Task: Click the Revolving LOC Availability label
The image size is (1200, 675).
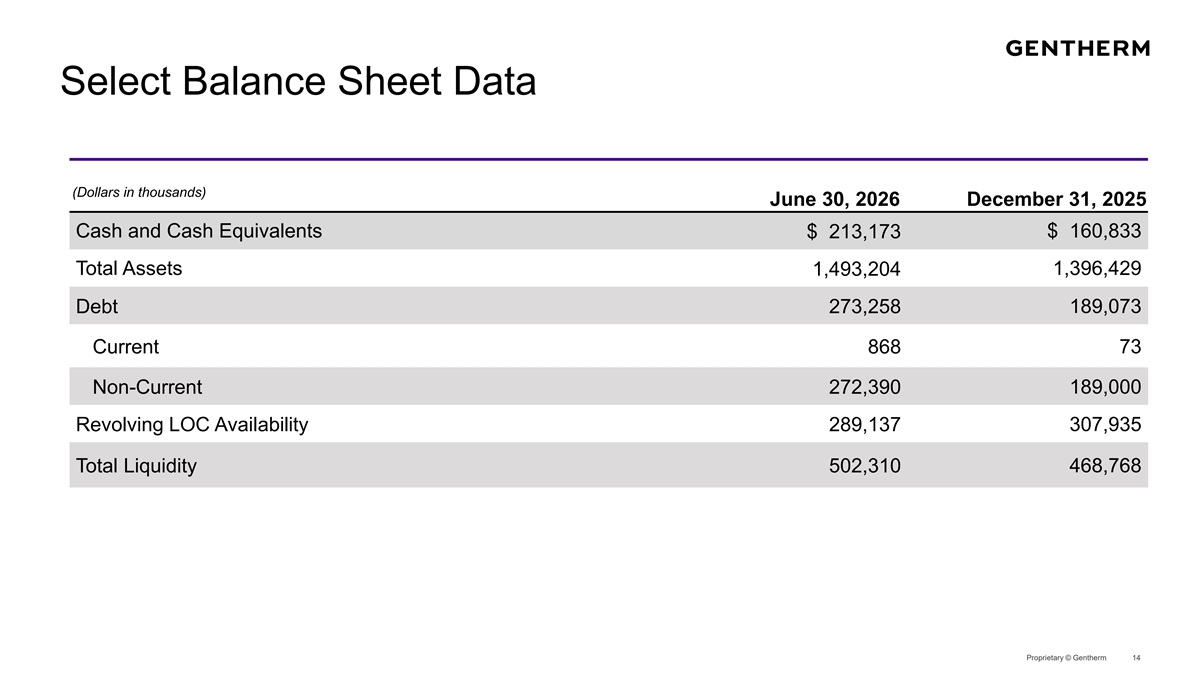Action: click(x=192, y=425)
